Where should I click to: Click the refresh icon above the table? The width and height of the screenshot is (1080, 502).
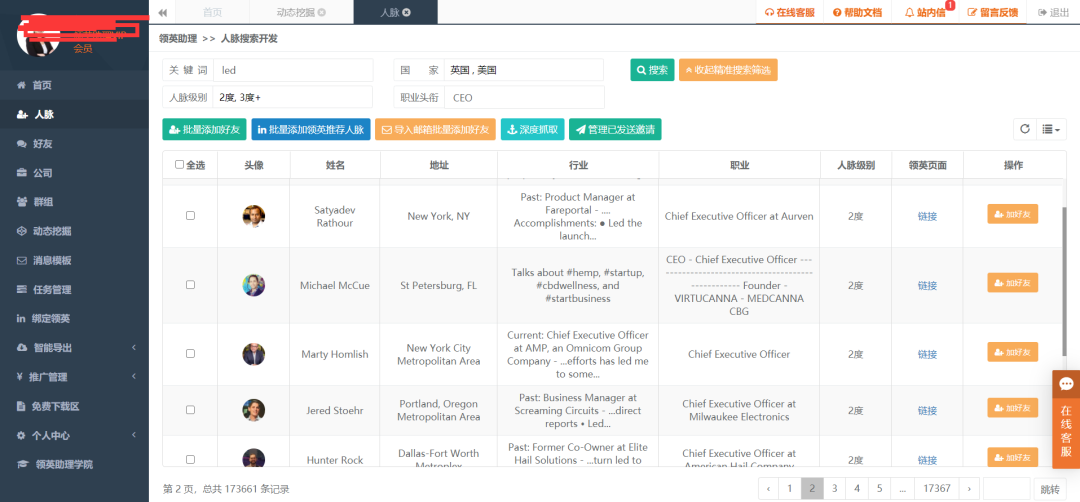(x=1024, y=129)
